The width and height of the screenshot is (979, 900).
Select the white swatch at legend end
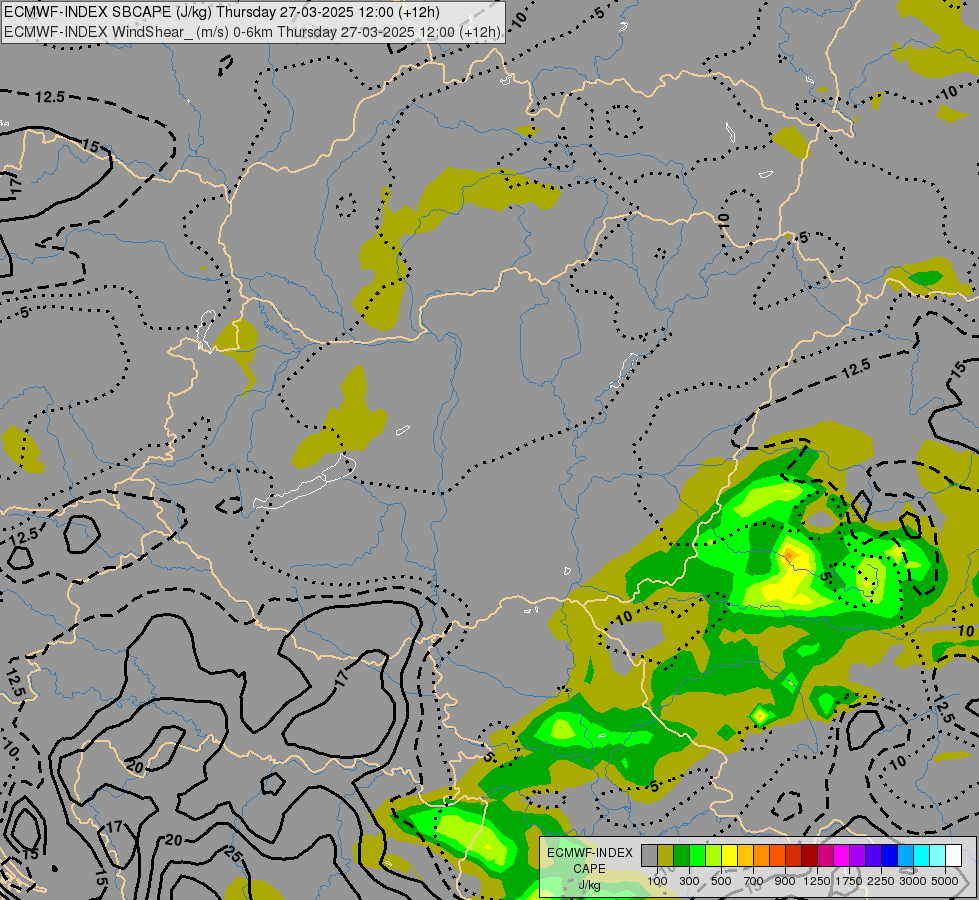coord(953,855)
